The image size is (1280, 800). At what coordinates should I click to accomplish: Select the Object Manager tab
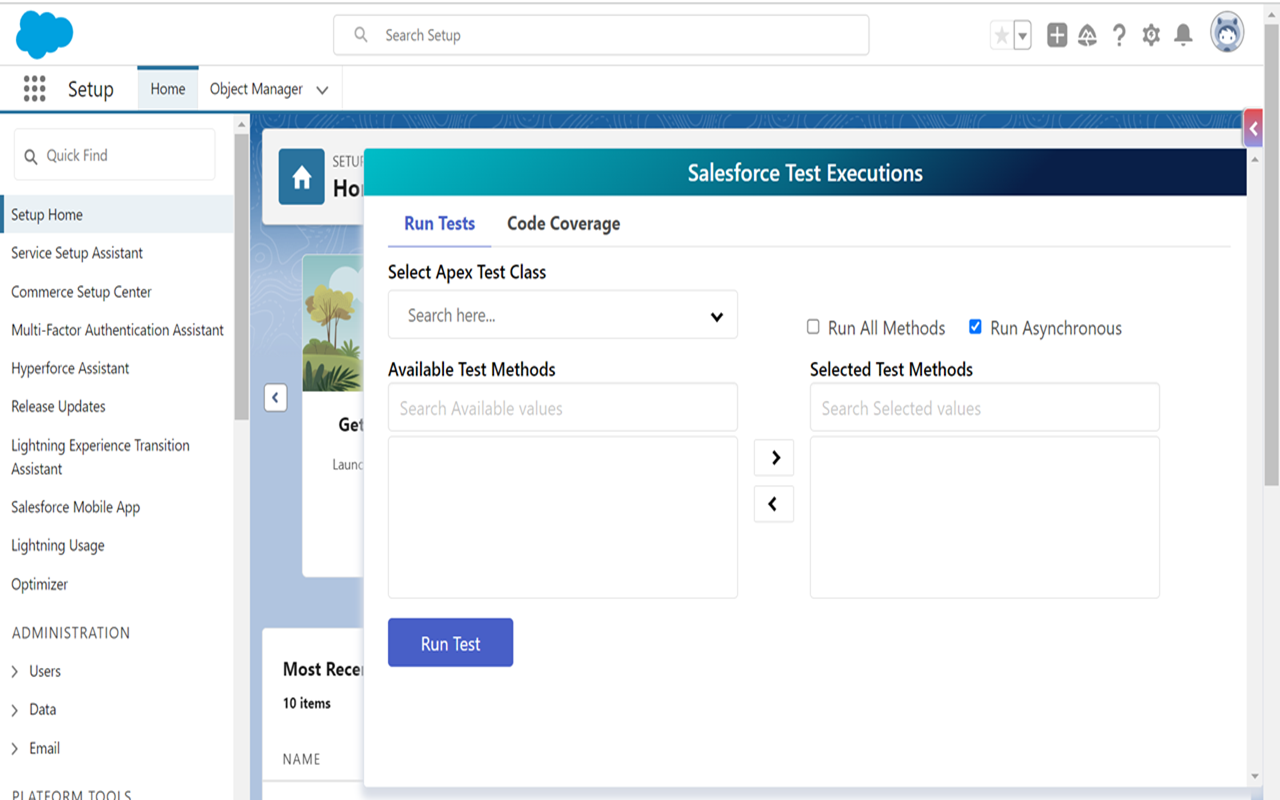pyautogui.click(x=256, y=89)
